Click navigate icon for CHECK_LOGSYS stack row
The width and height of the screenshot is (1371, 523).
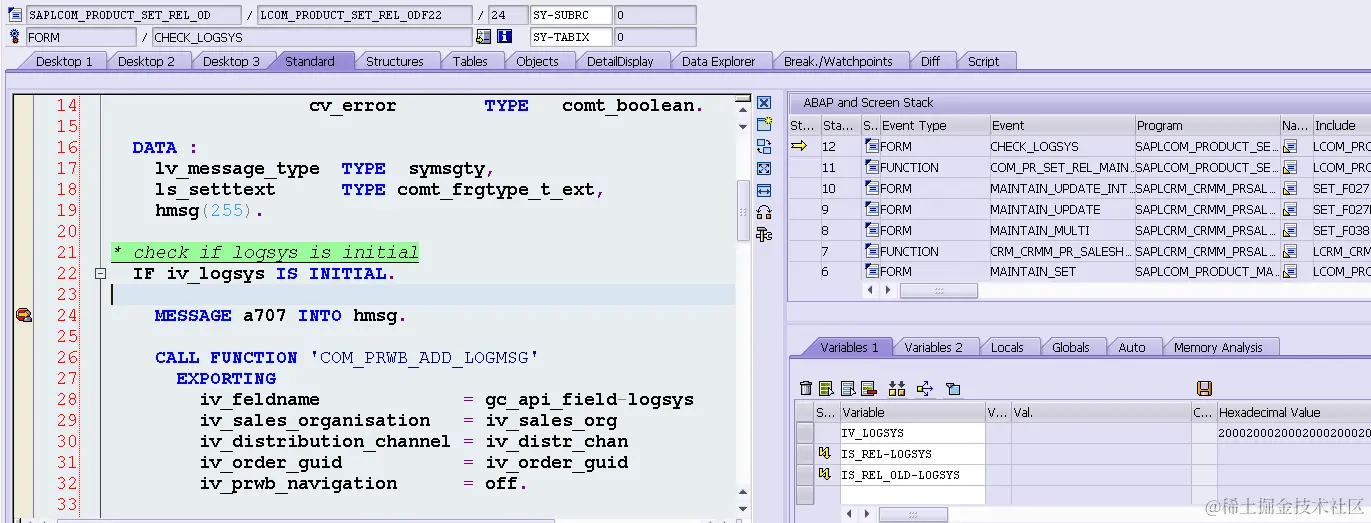pyautogui.click(x=1290, y=147)
